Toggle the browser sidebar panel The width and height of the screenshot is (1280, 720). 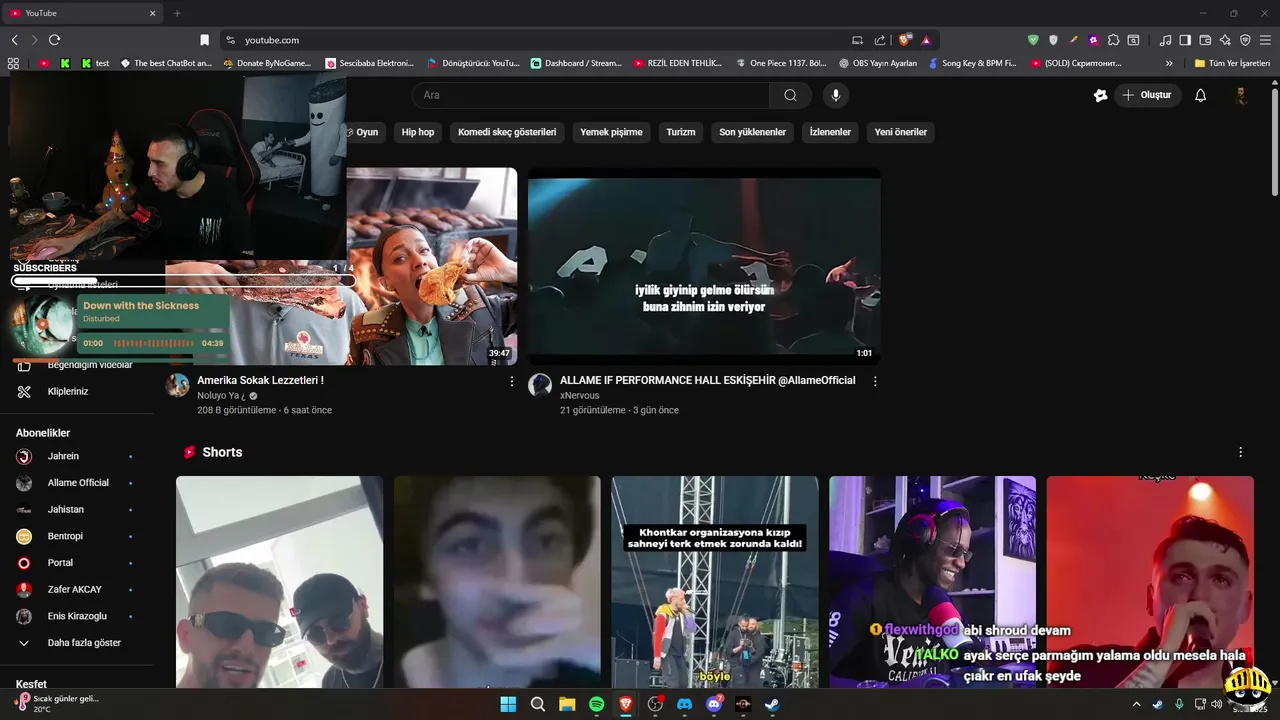pyautogui.click(x=1185, y=40)
